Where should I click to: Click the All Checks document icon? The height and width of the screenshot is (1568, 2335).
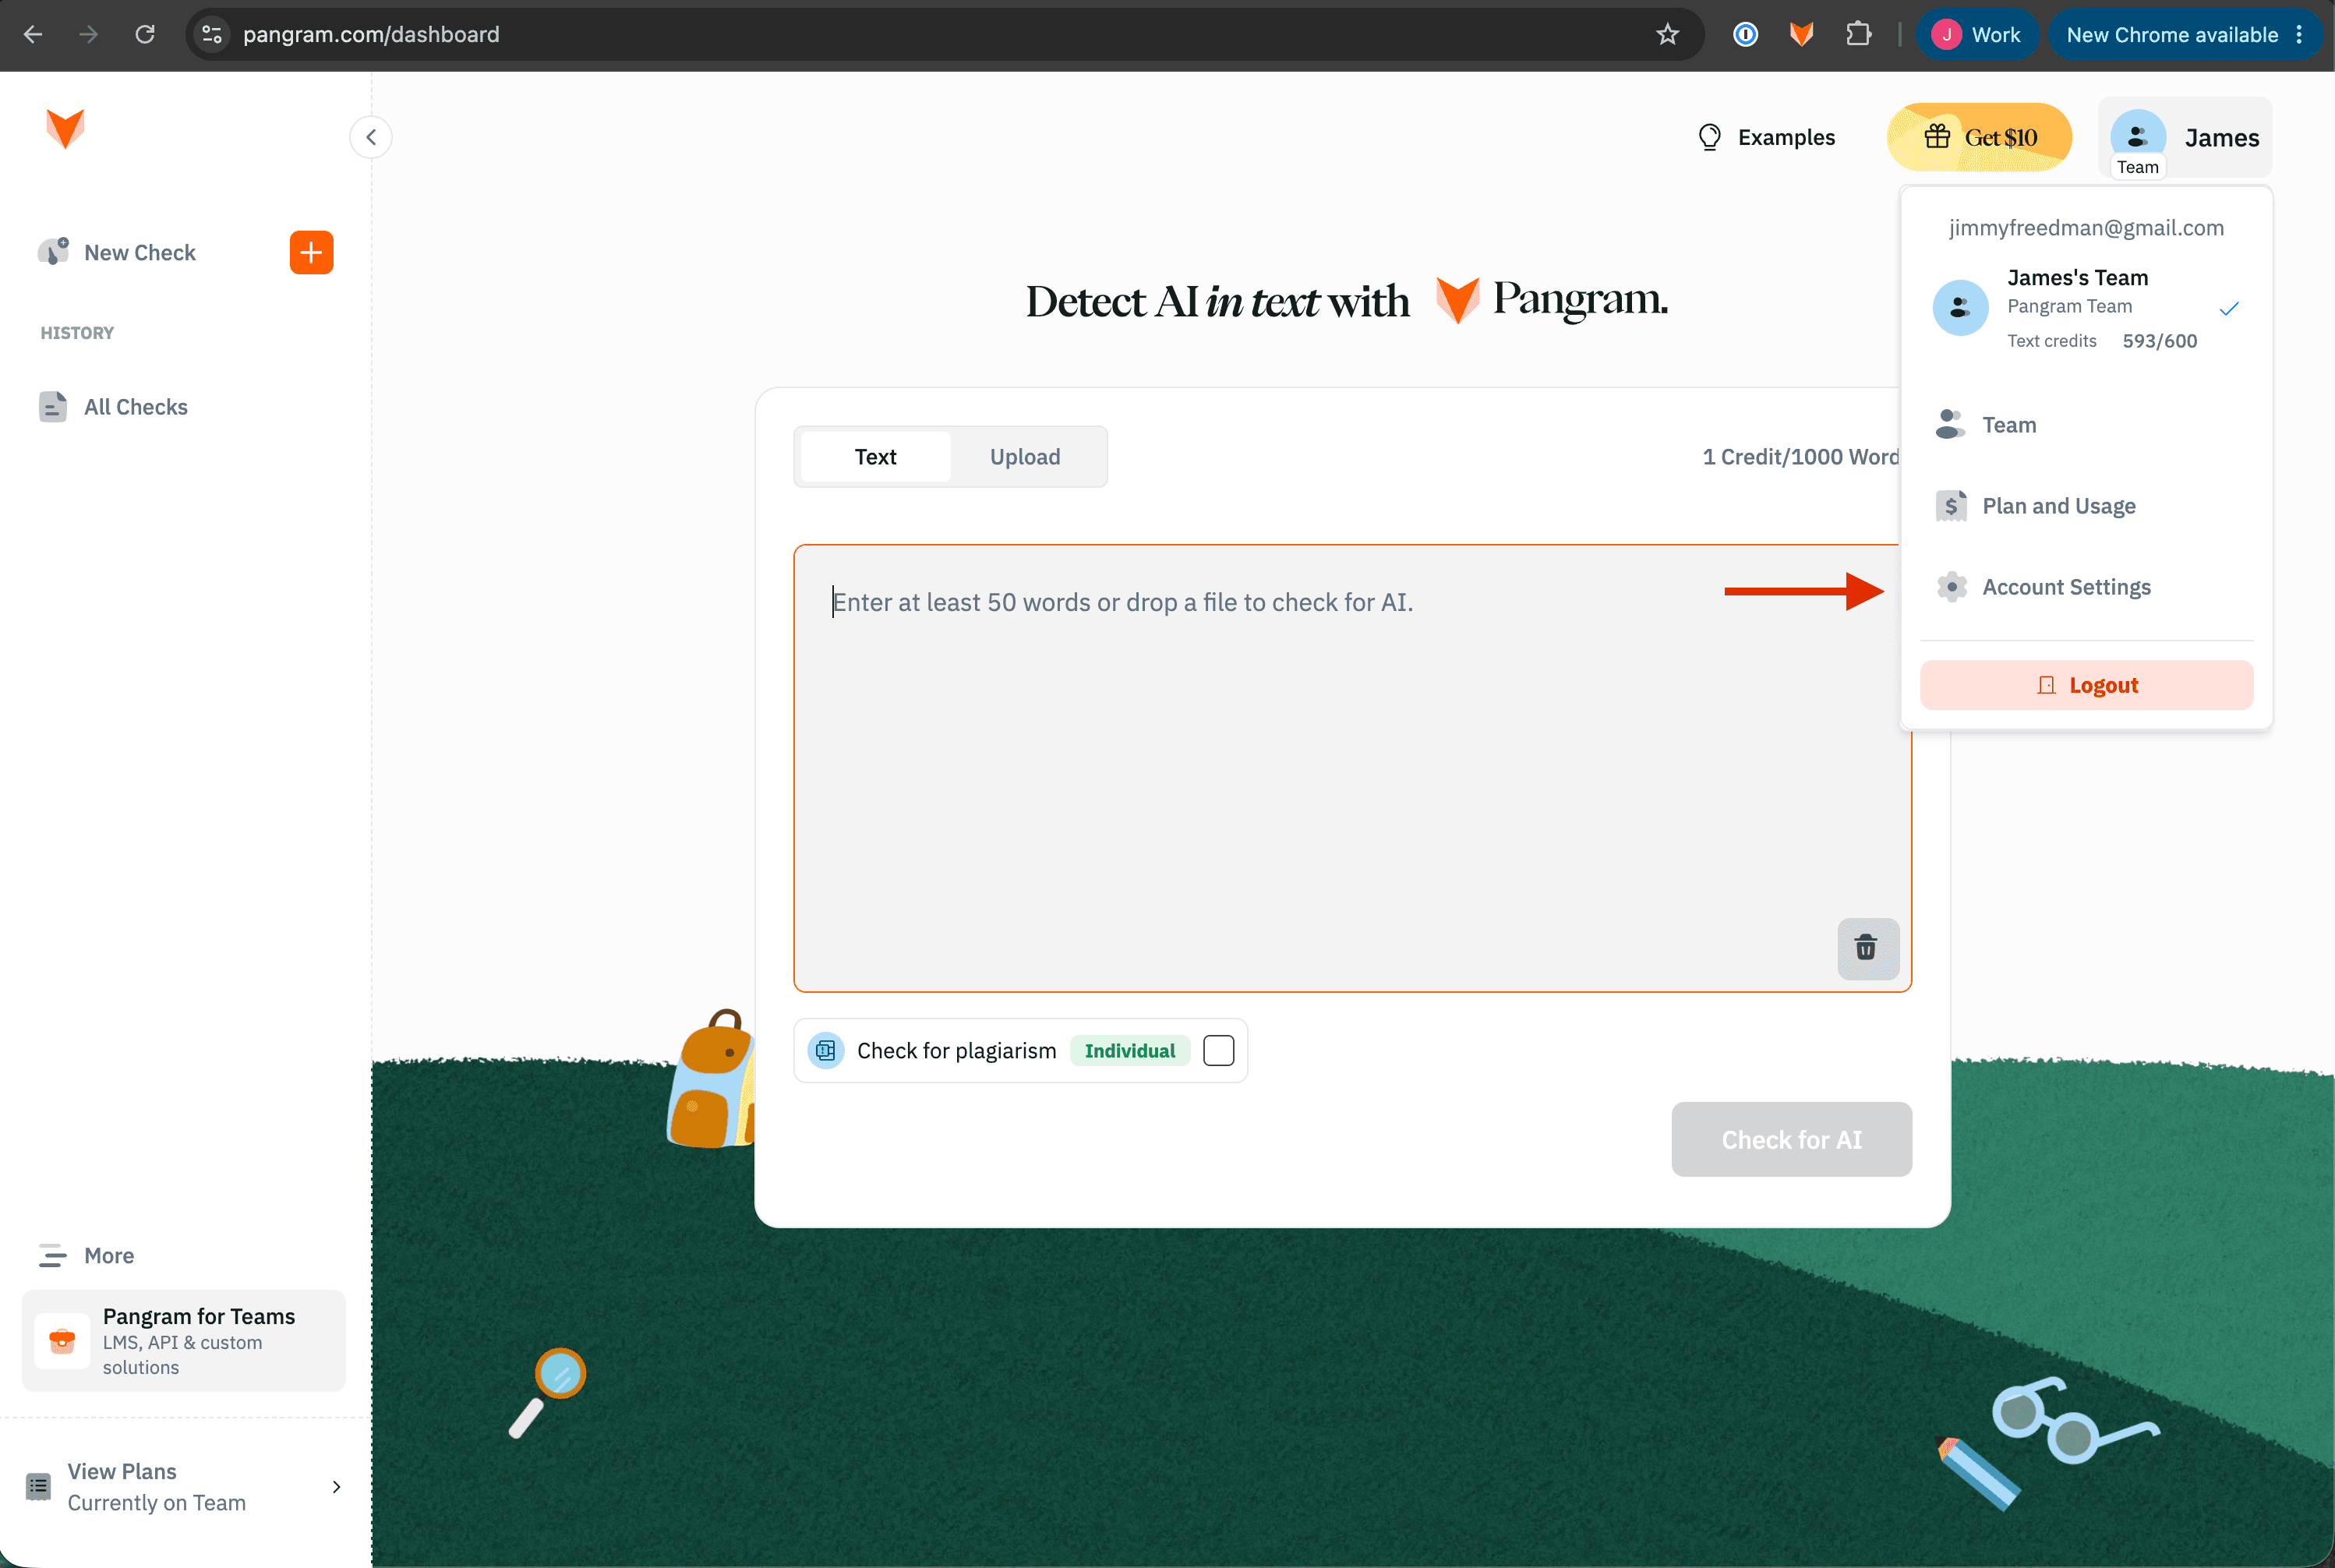(x=53, y=407)
